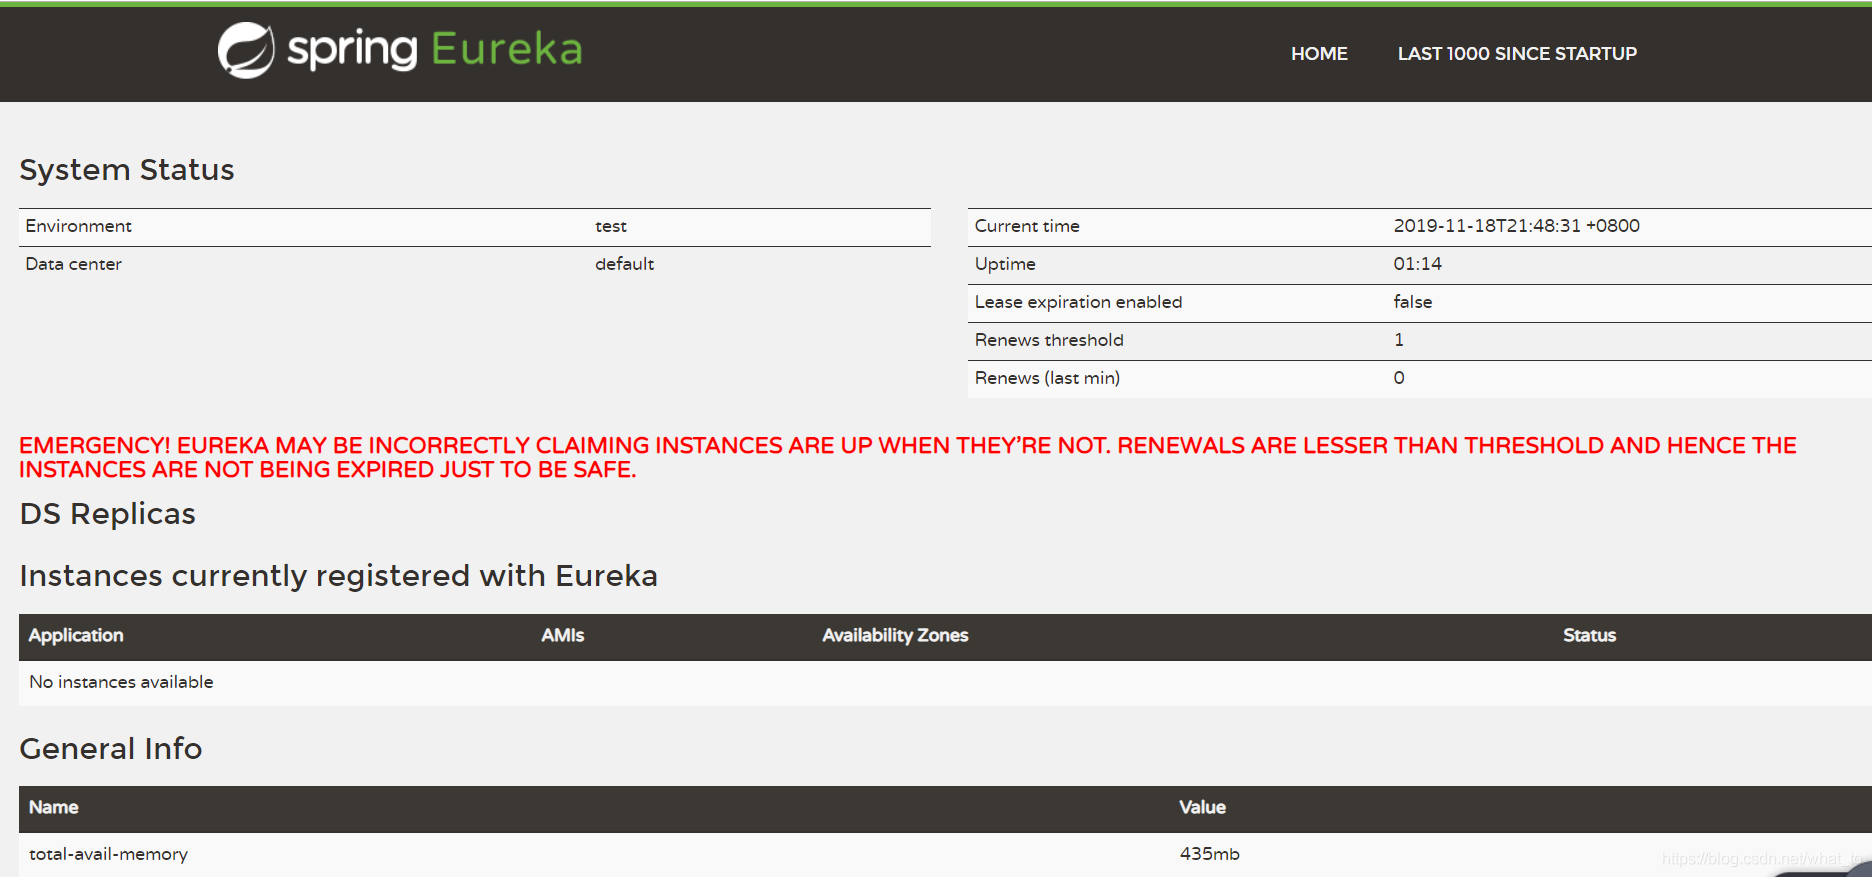Screen dimensions: 1872x877
Task: Click Instances currently registered with Eureka heading
Action: (339, 576)
